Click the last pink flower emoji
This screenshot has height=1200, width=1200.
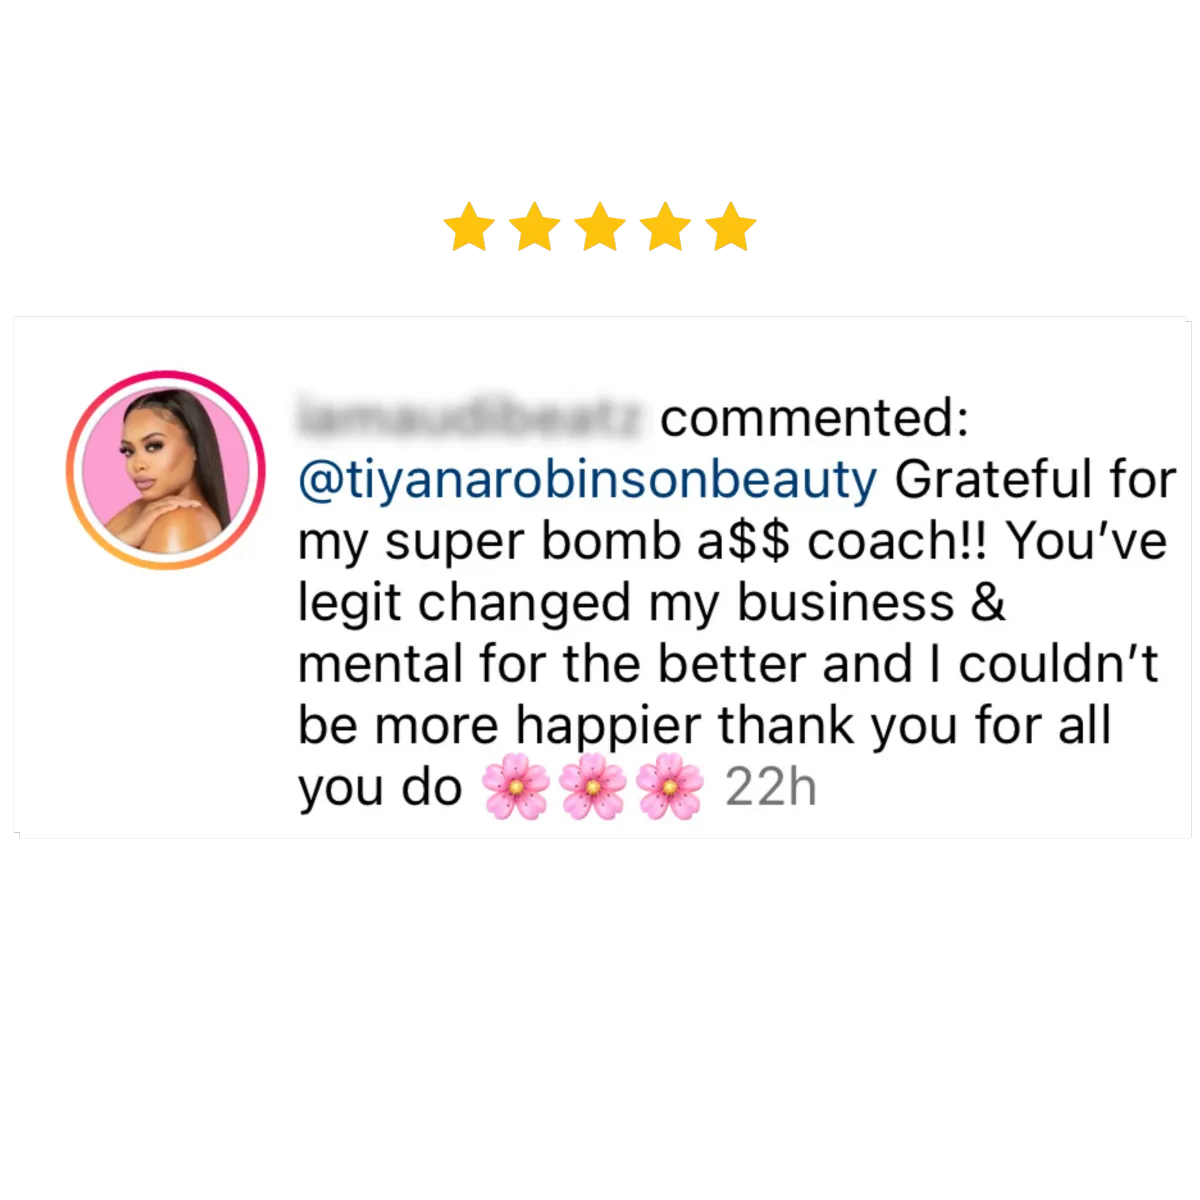[670, 787]
